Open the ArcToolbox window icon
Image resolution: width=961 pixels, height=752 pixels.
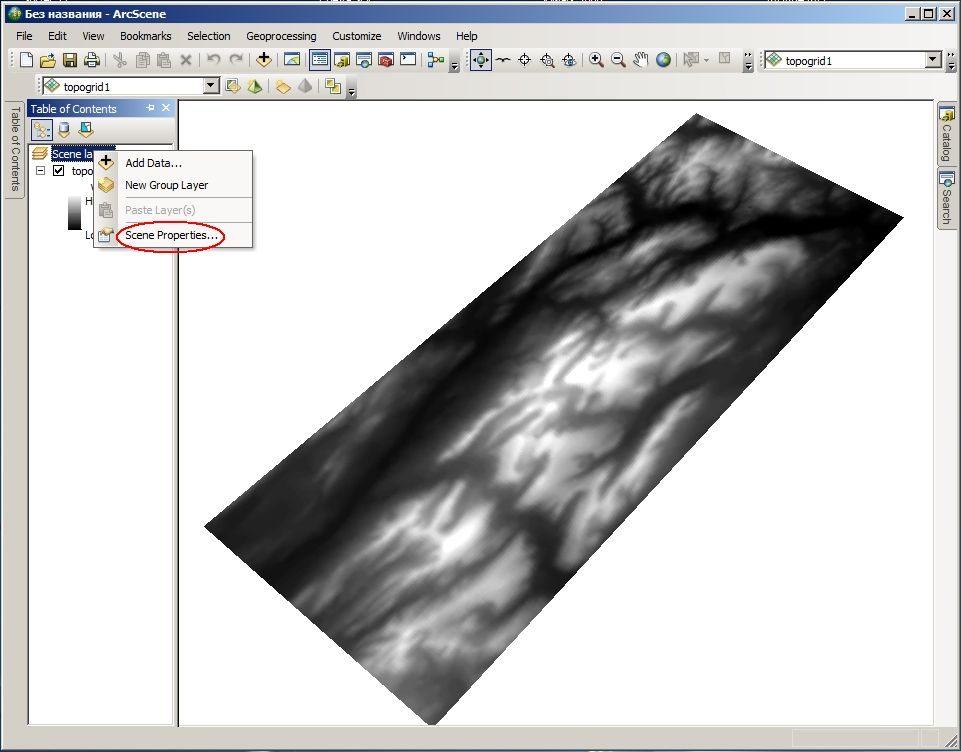point(386,60)
